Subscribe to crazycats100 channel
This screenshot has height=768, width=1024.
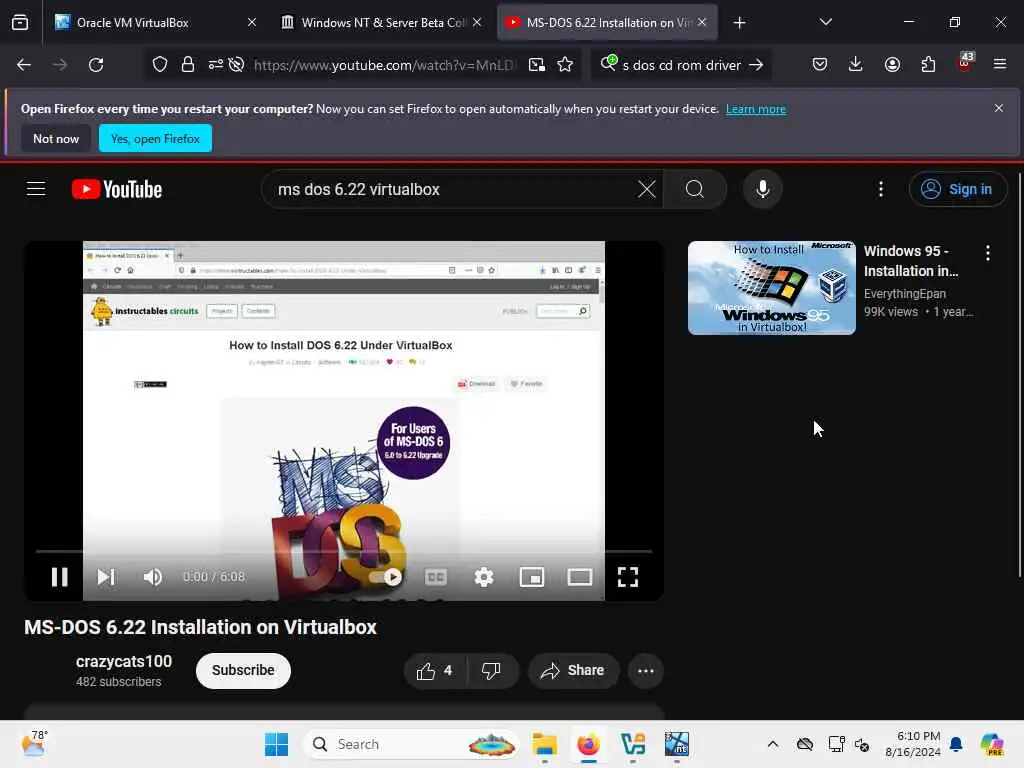pos(243,671)
